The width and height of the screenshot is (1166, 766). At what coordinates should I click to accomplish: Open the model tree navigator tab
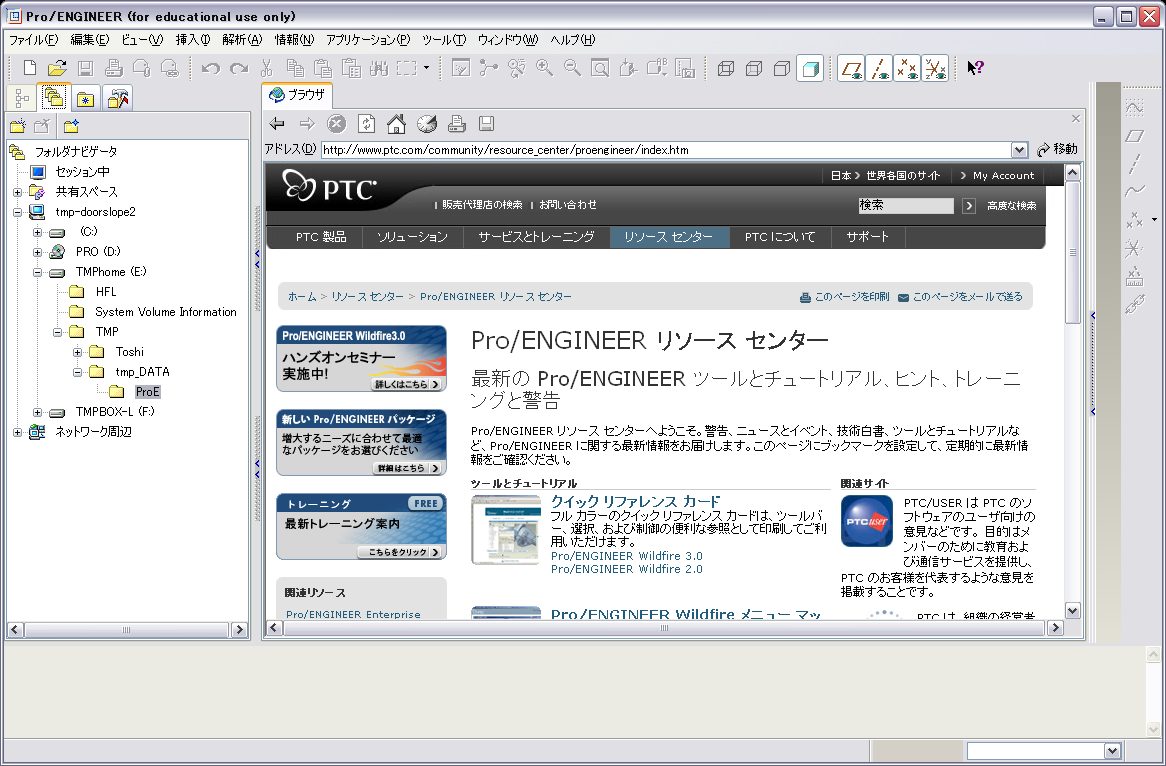point(22,98)
